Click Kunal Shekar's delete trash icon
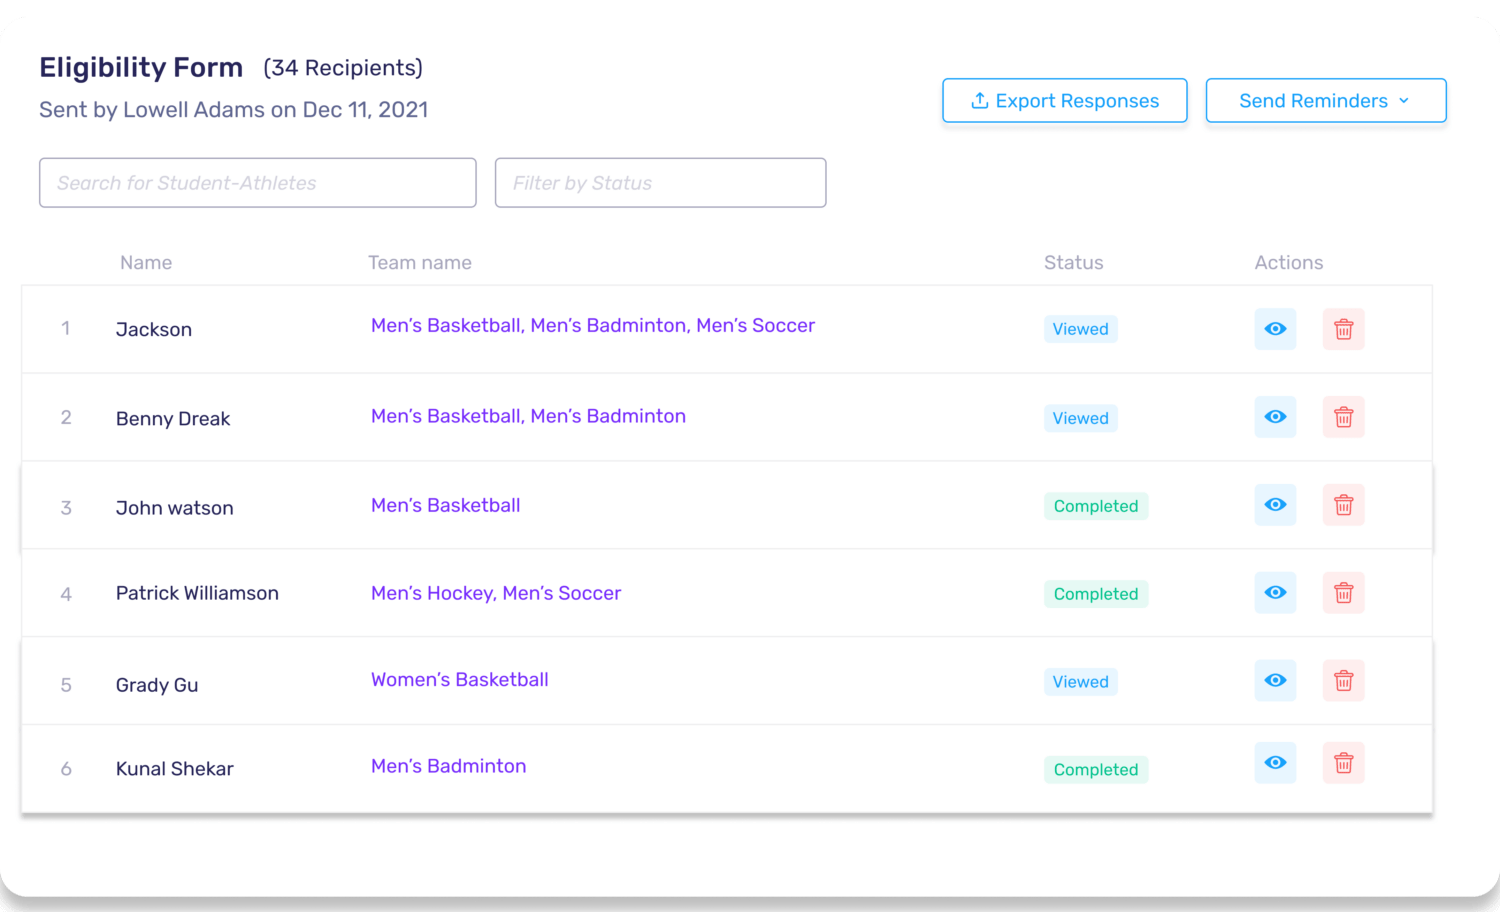This screenshot has width=1500, height=912. 1343,763
